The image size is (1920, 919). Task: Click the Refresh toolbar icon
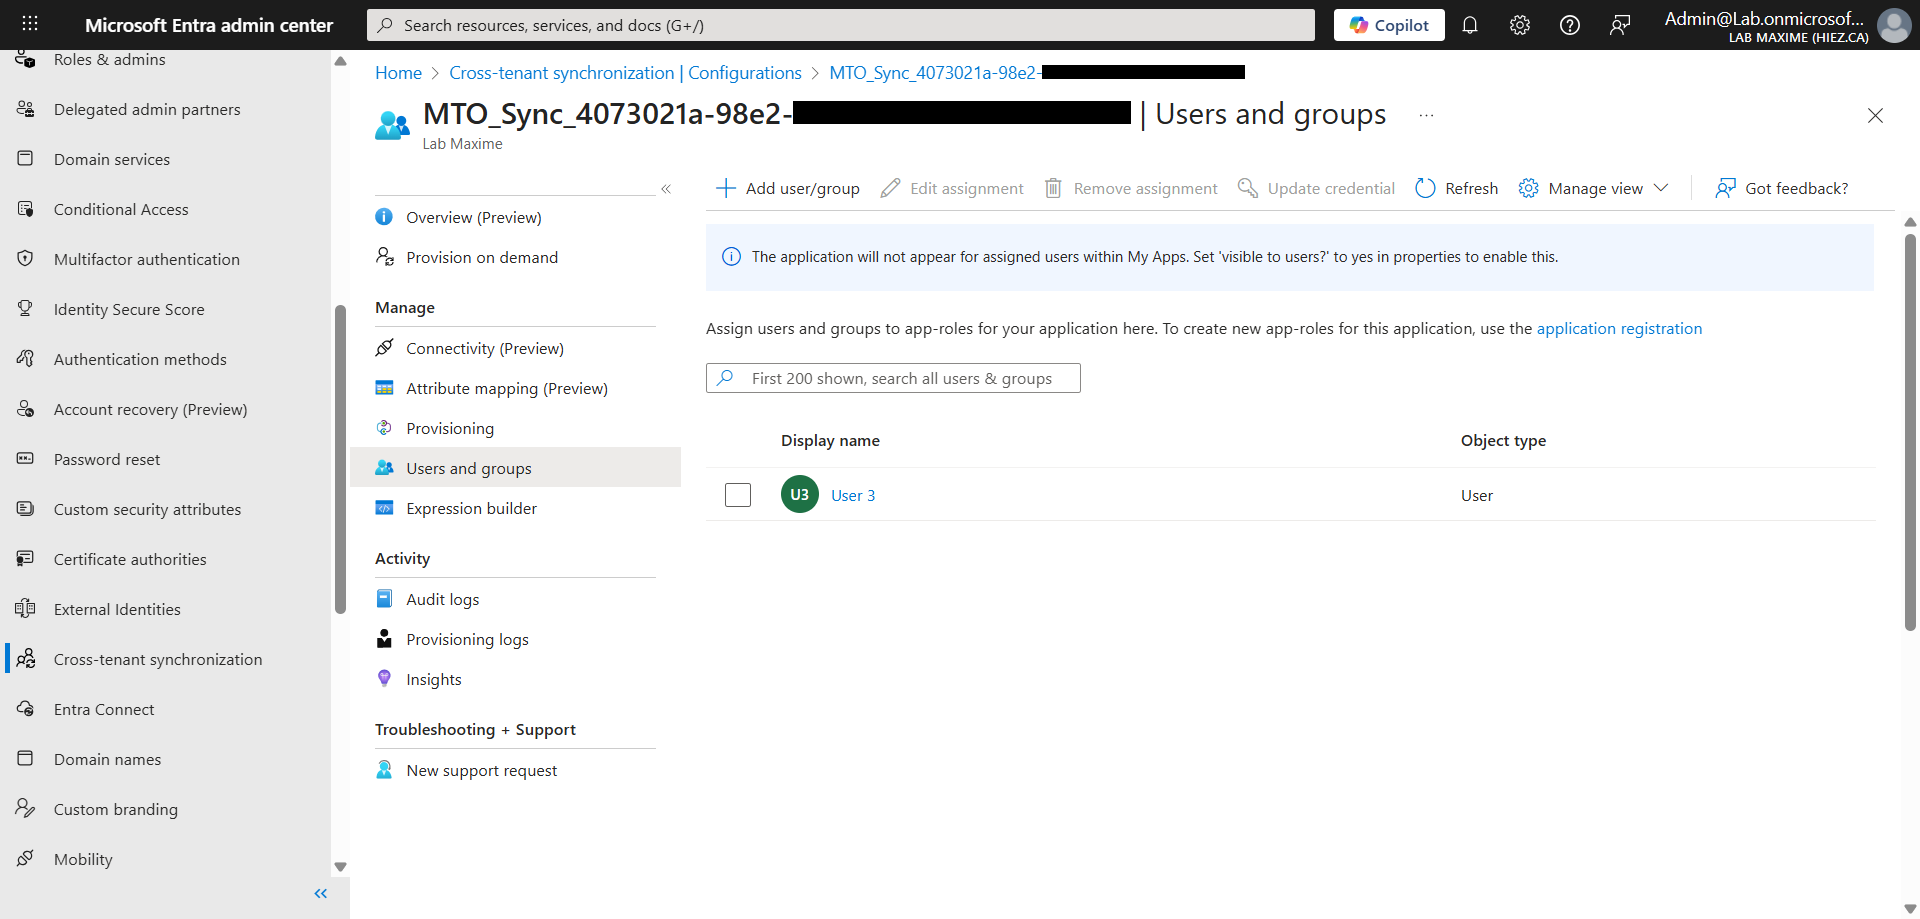click(1425, 188)
